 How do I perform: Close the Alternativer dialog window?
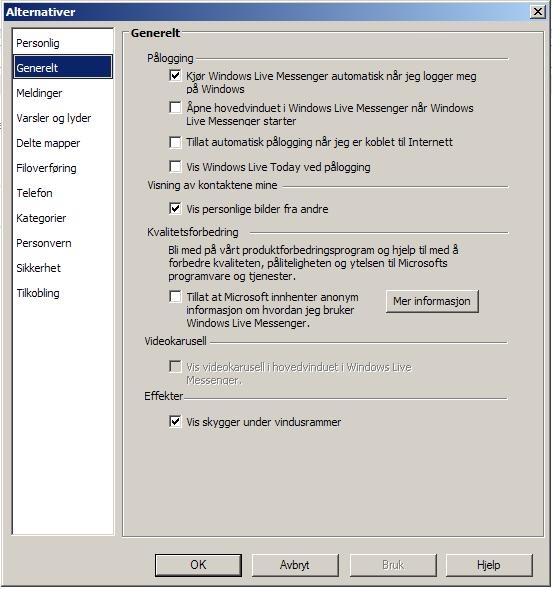(538, 12)
